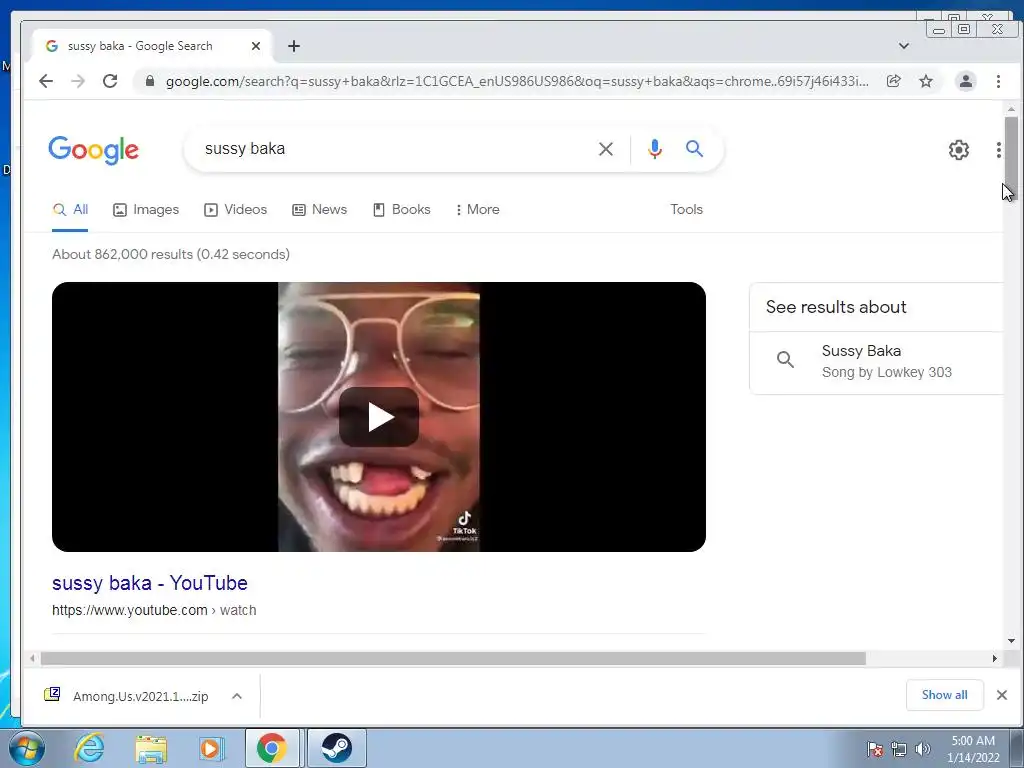
Task: Expand the Among.Us download options chevron
Action: click(x=237, y=696)
